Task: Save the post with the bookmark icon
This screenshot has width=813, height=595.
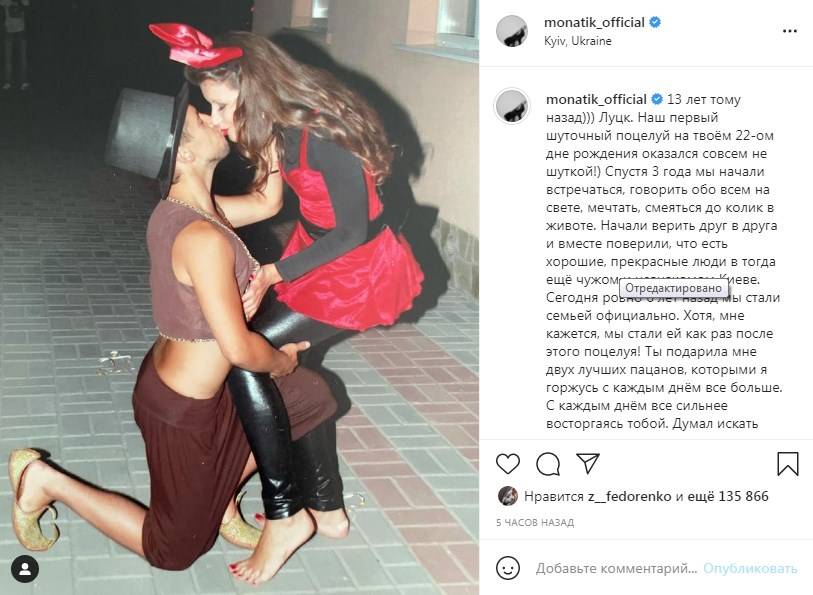Action: (788, 463)
